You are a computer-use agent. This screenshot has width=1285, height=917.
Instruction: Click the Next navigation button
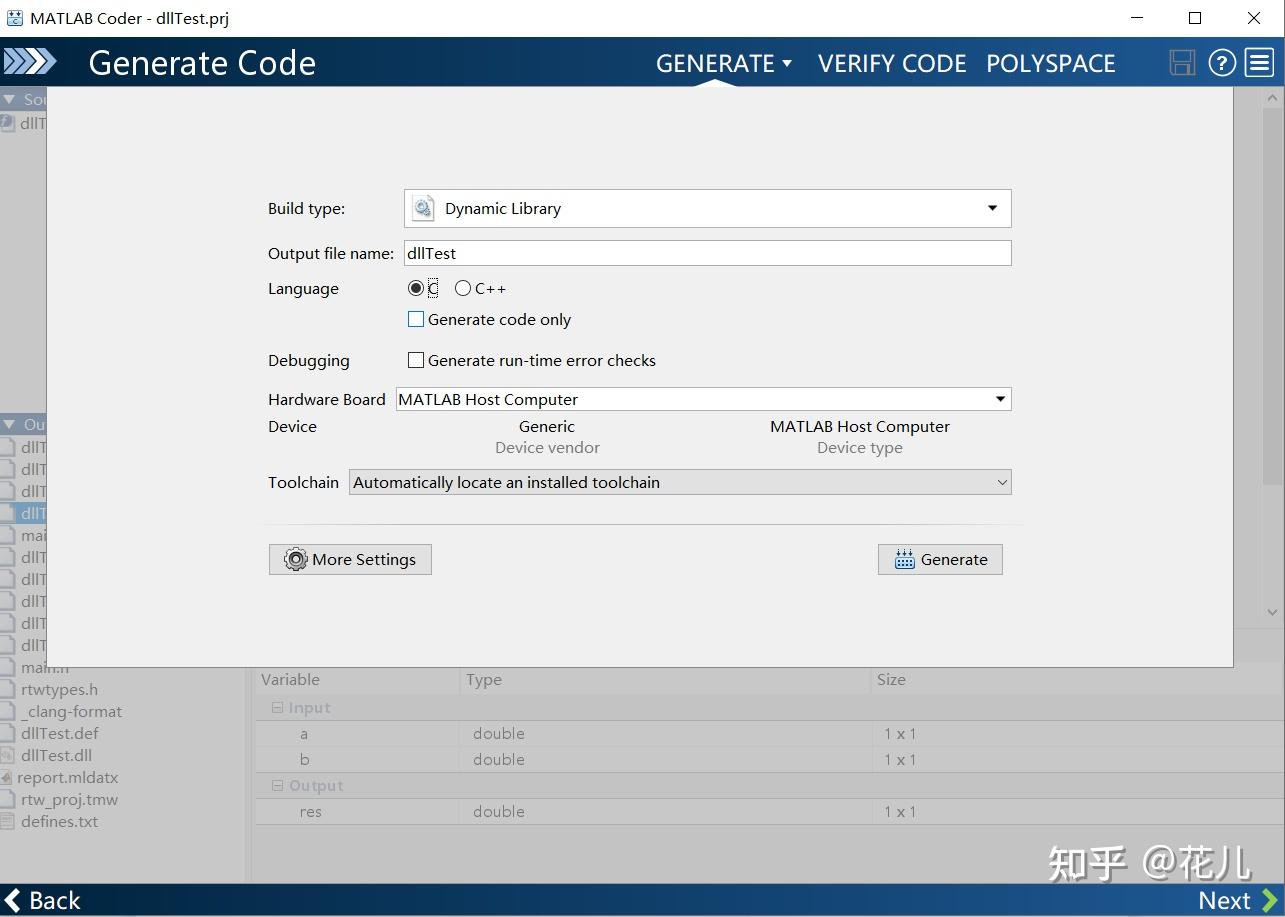[1226, 899]
